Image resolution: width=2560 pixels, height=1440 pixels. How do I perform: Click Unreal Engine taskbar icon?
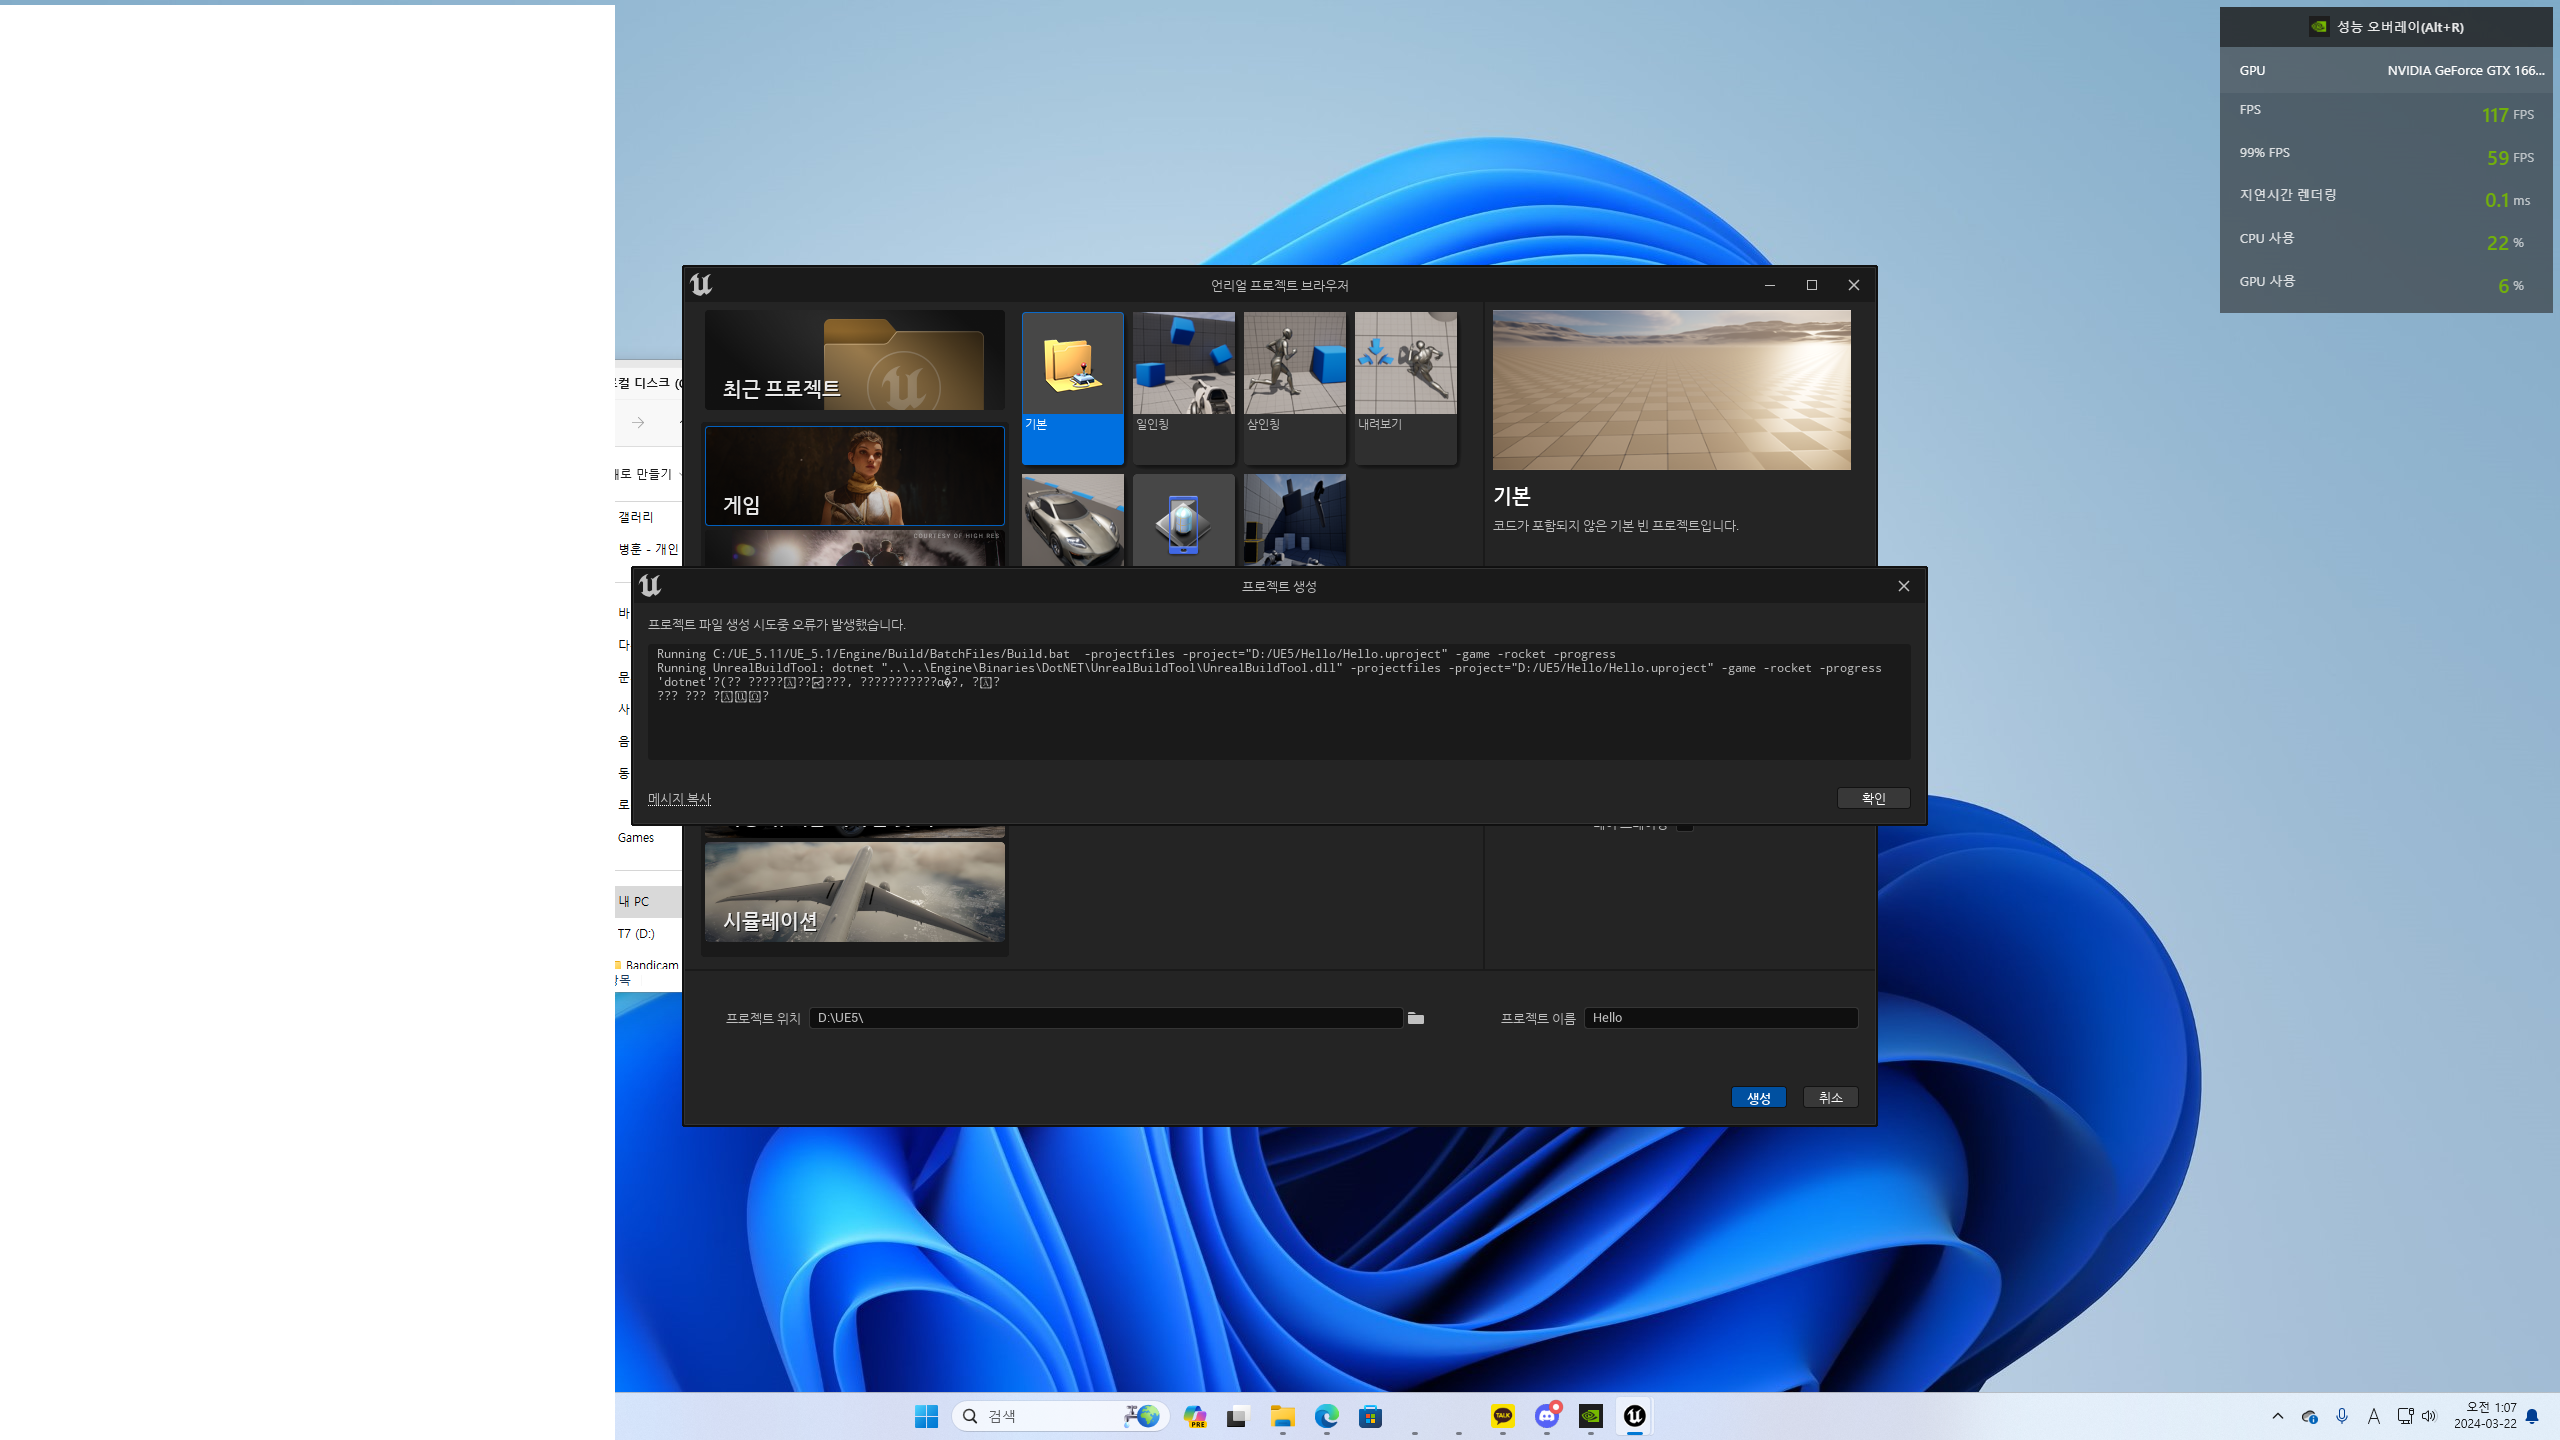[1634, 1416]
